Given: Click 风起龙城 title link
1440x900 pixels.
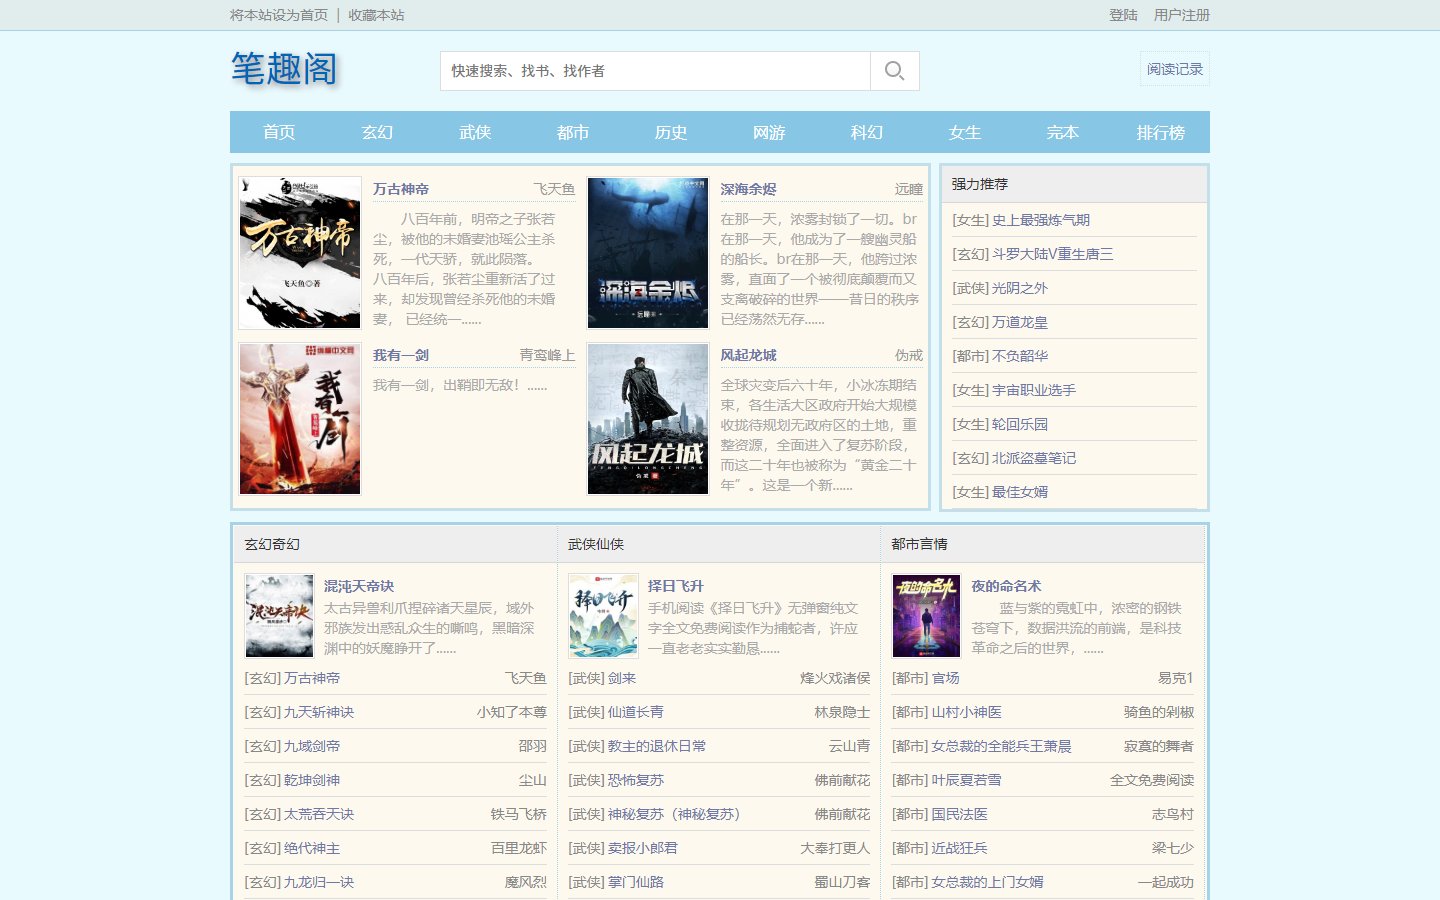Looking at the screenshot, I should click(x=748, y=355).
